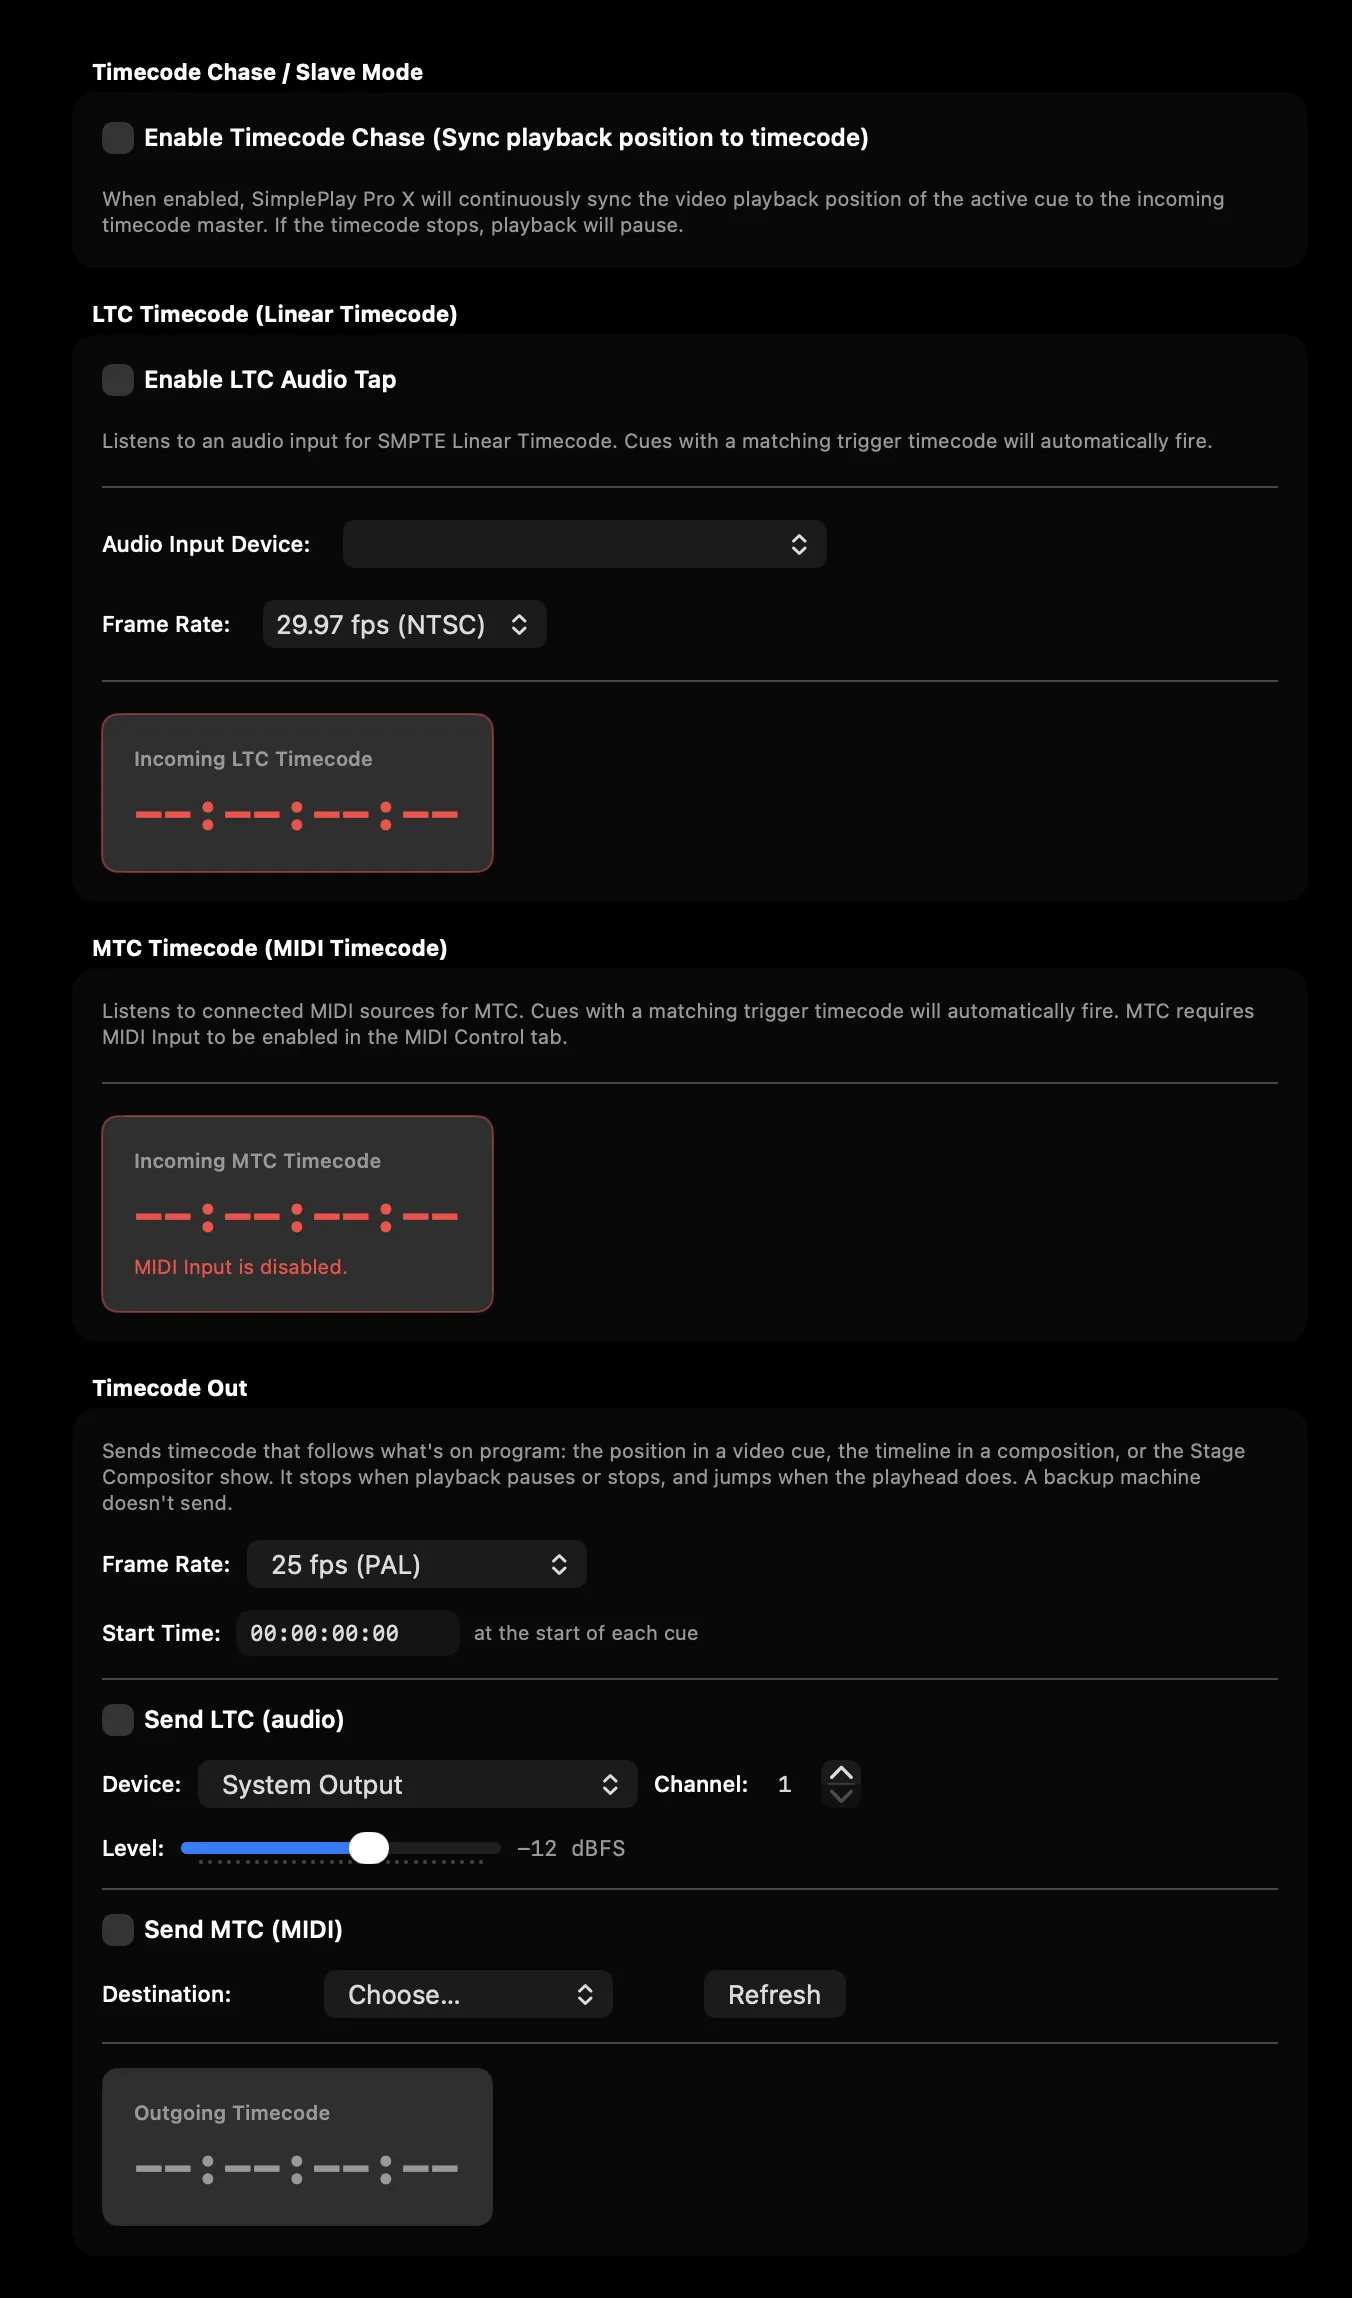Click the MIDI Input is disabled warning
Screen dimensions: 1352x2298
240,1267
